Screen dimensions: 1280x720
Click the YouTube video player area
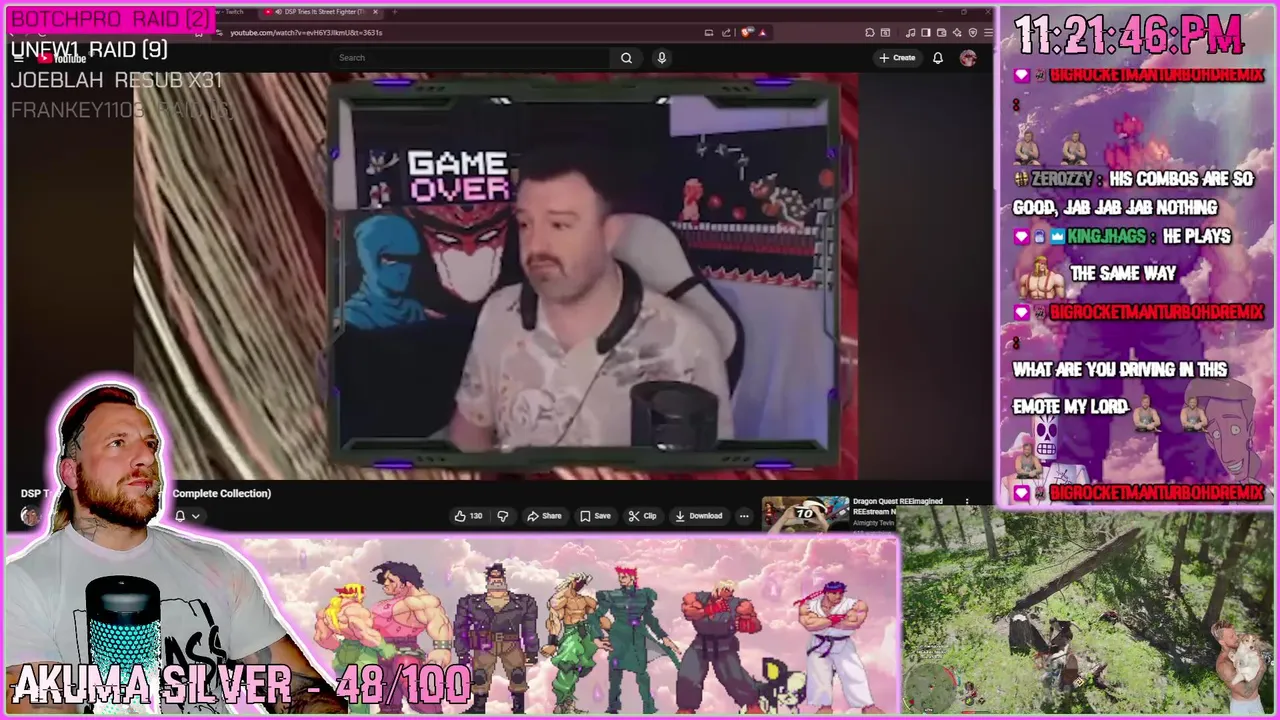[495, 276]
